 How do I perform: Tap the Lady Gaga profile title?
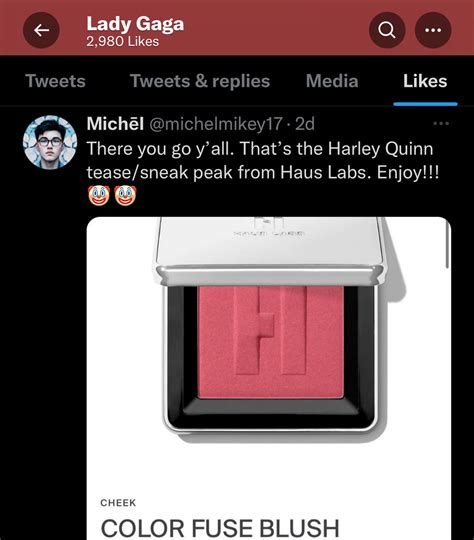point(135,24)
